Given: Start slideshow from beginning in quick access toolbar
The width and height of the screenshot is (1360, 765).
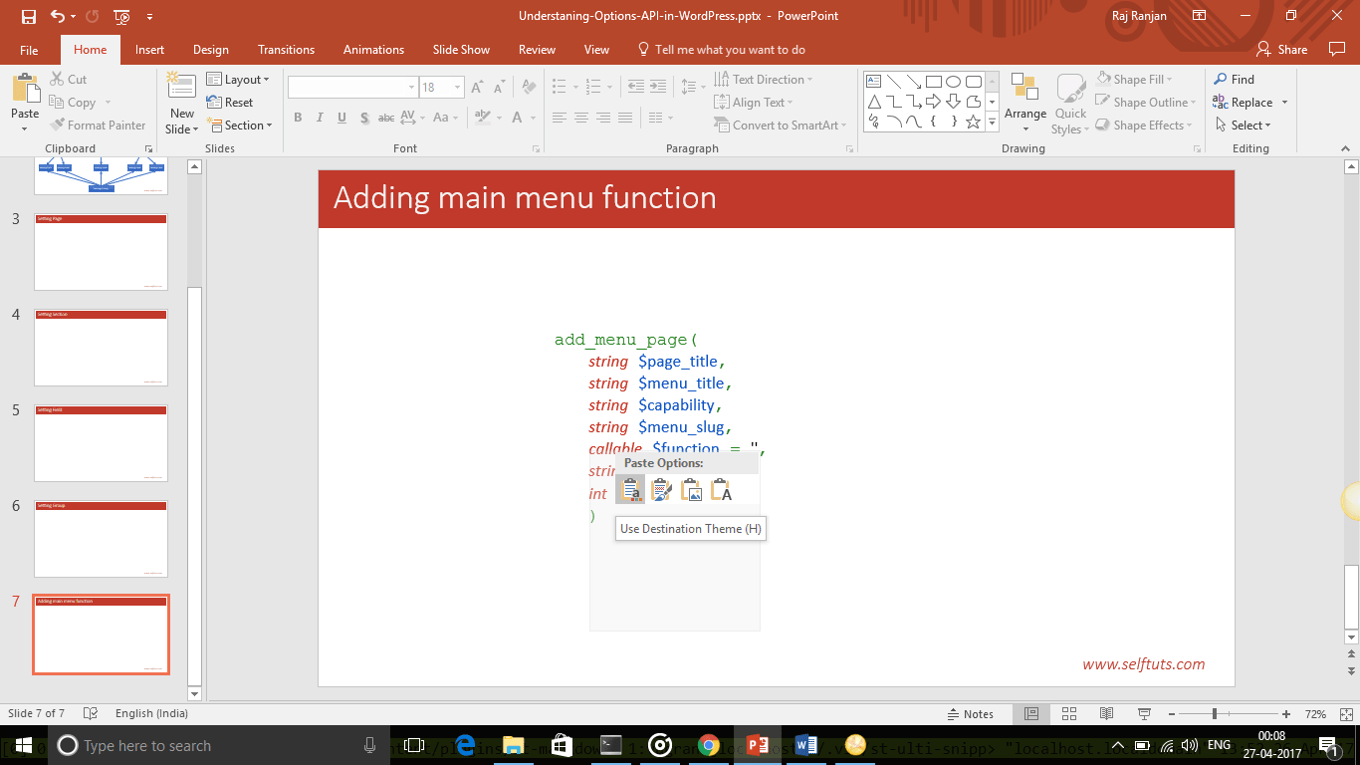Looking at the screenshot, I should click(x=122, y=16).
